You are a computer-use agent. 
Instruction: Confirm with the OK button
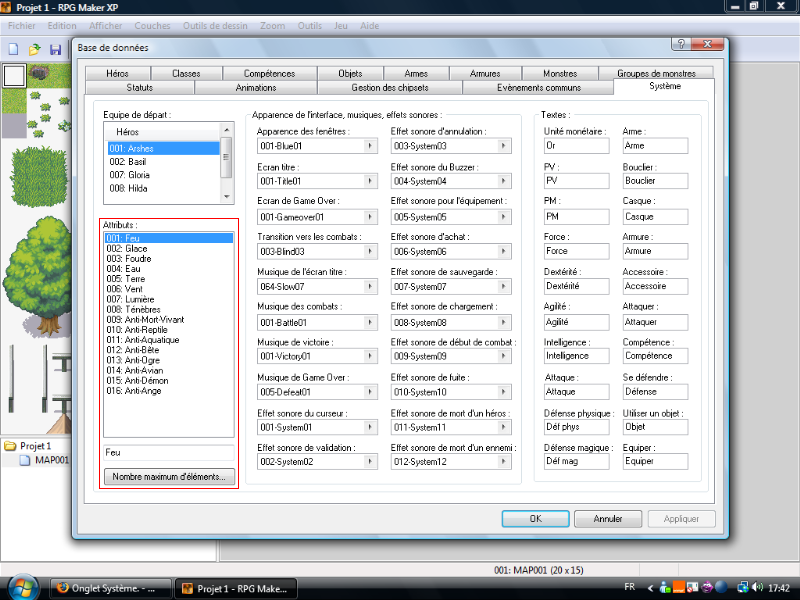[x=535, y=519]
